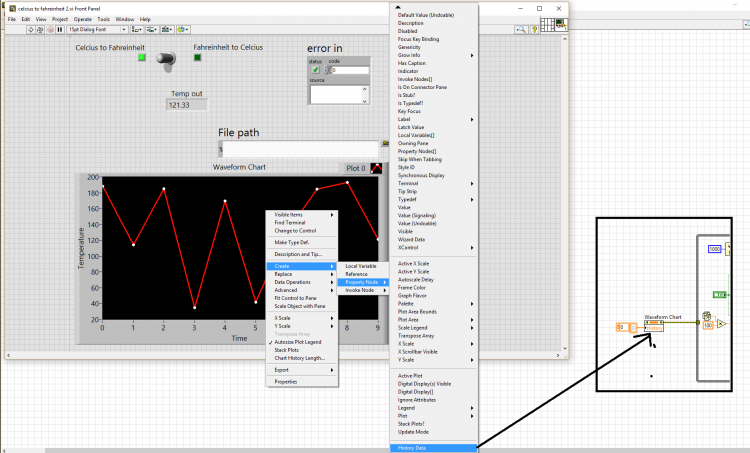Image resolution: width=750 pixels, height=453 pixels.
Task: Choose Chart History Length... menu entry
Action: pos(299,358)
